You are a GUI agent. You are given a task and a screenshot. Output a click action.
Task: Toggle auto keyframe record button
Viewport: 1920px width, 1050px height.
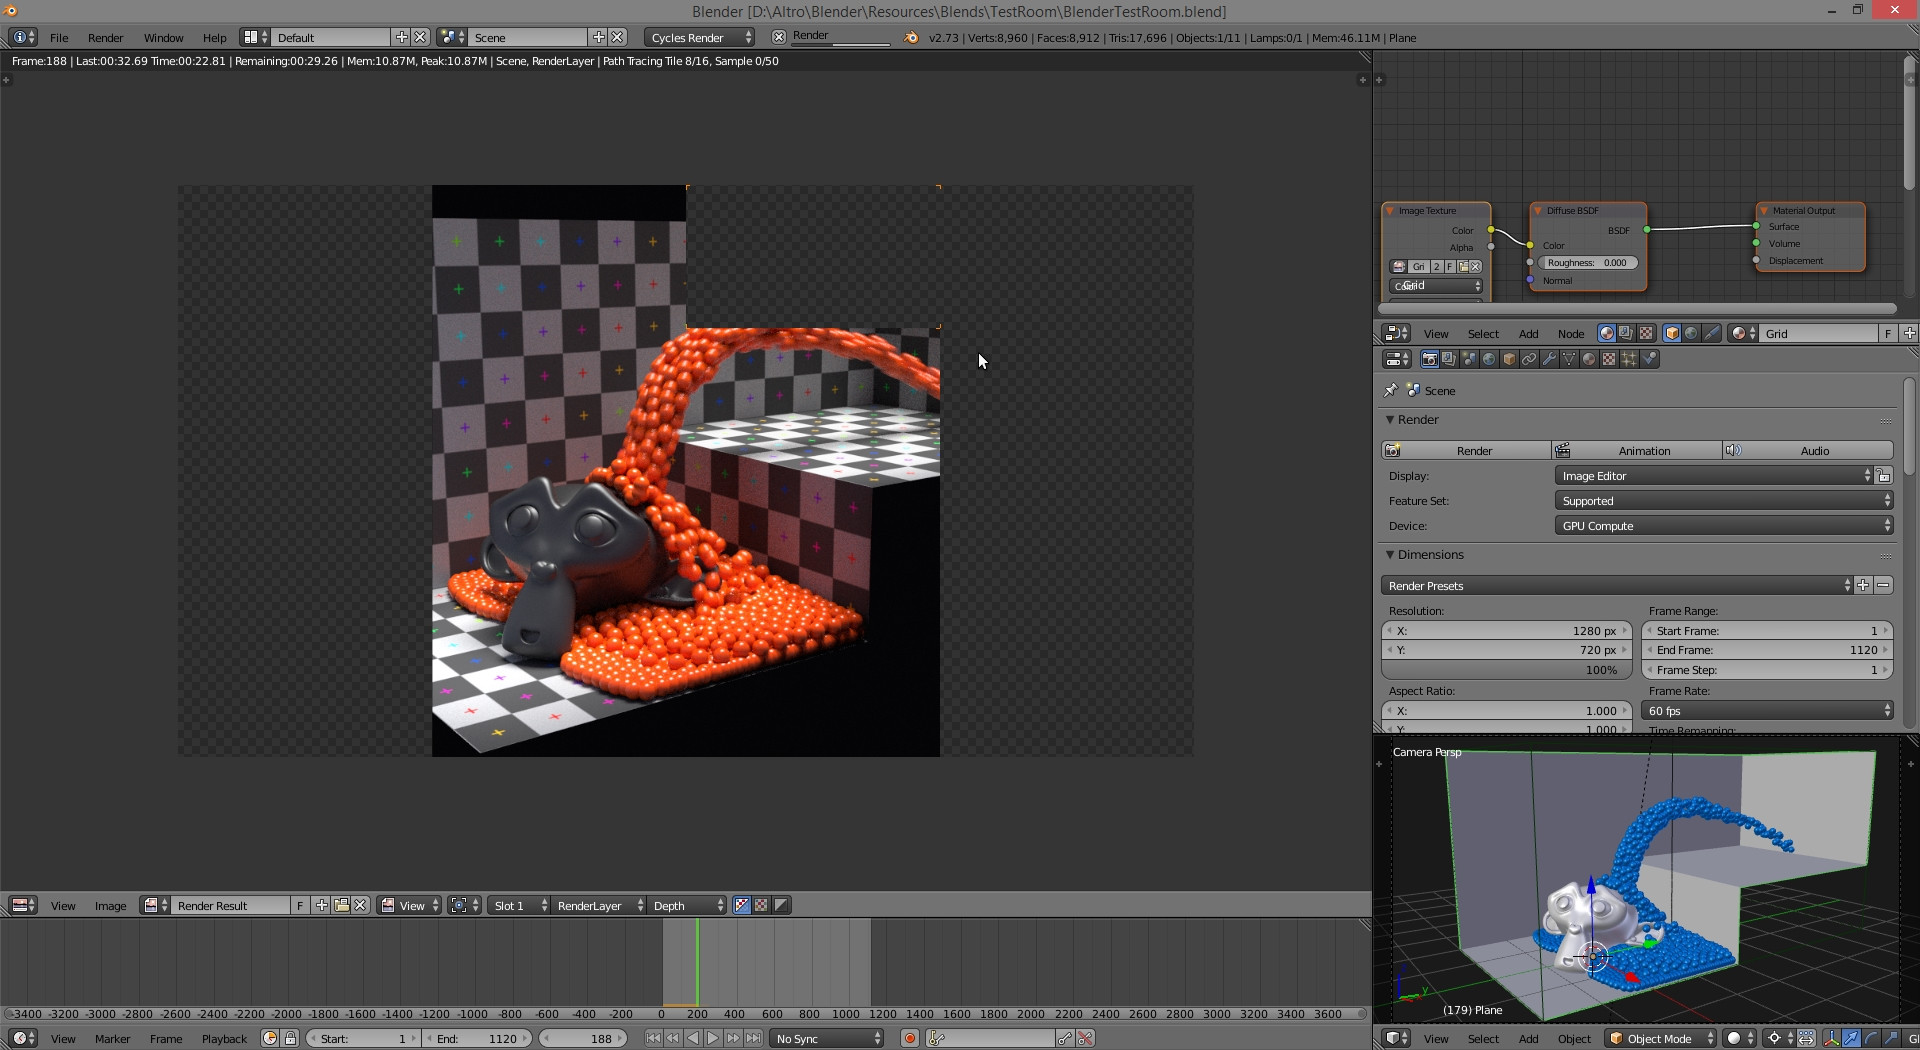(x=910, y=1039)
